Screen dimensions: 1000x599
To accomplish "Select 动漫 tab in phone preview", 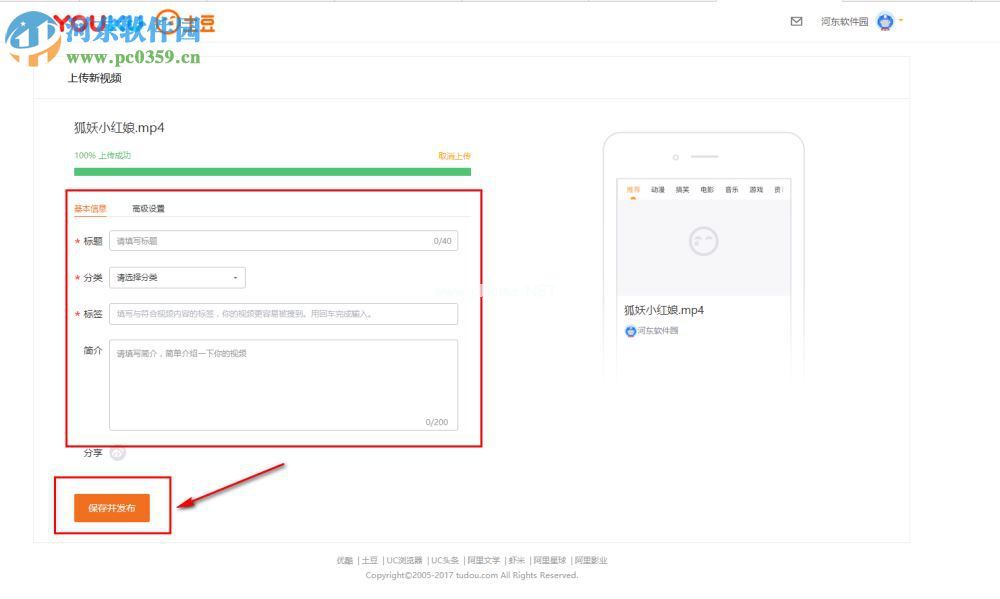I will [657, 189].
